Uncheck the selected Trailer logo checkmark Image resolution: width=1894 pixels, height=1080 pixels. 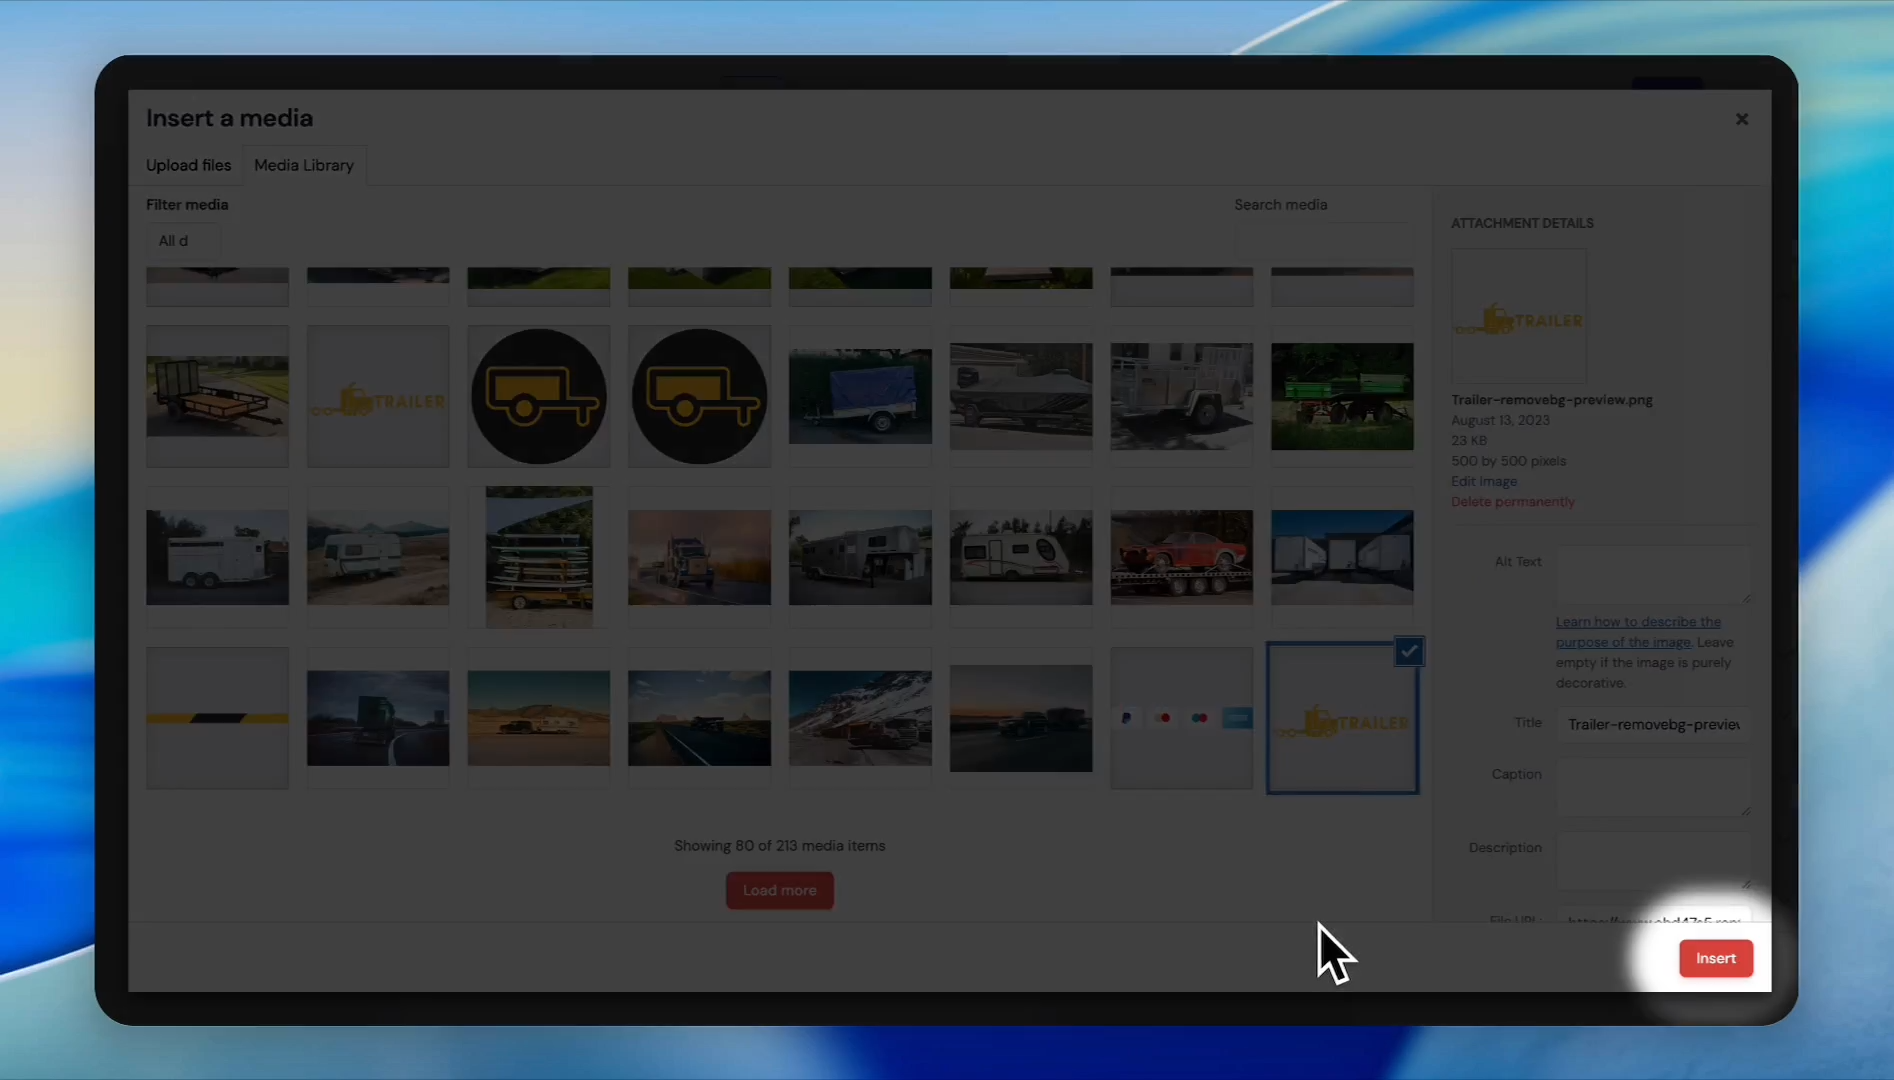click(x=1409, y=652)
